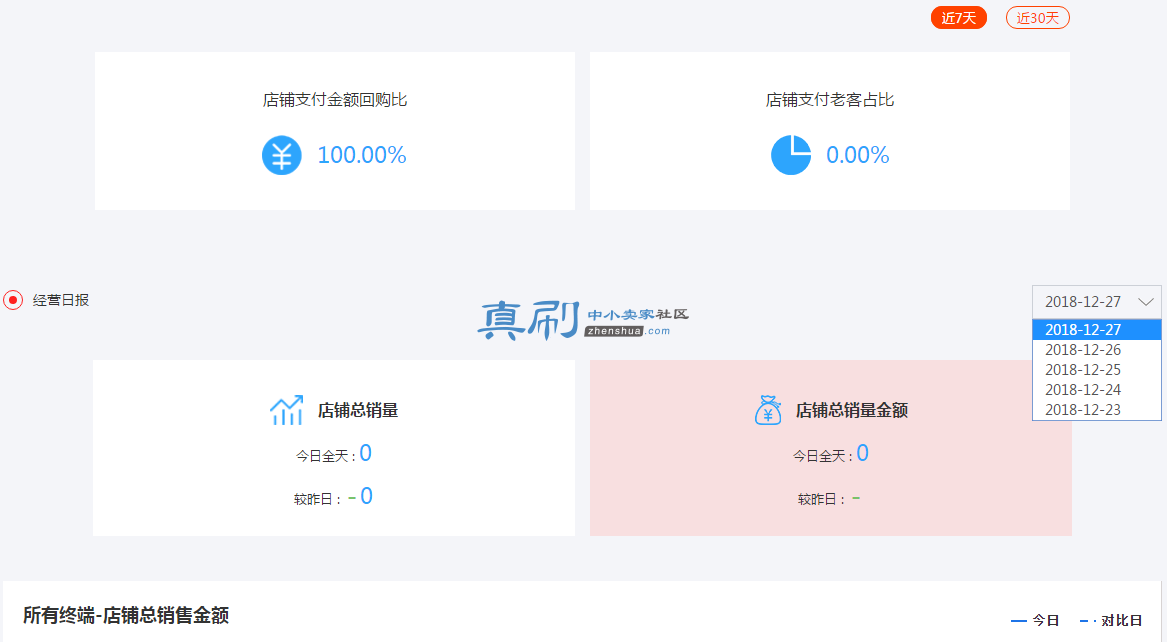Click the yuan icon beside 100.00%

281,155
